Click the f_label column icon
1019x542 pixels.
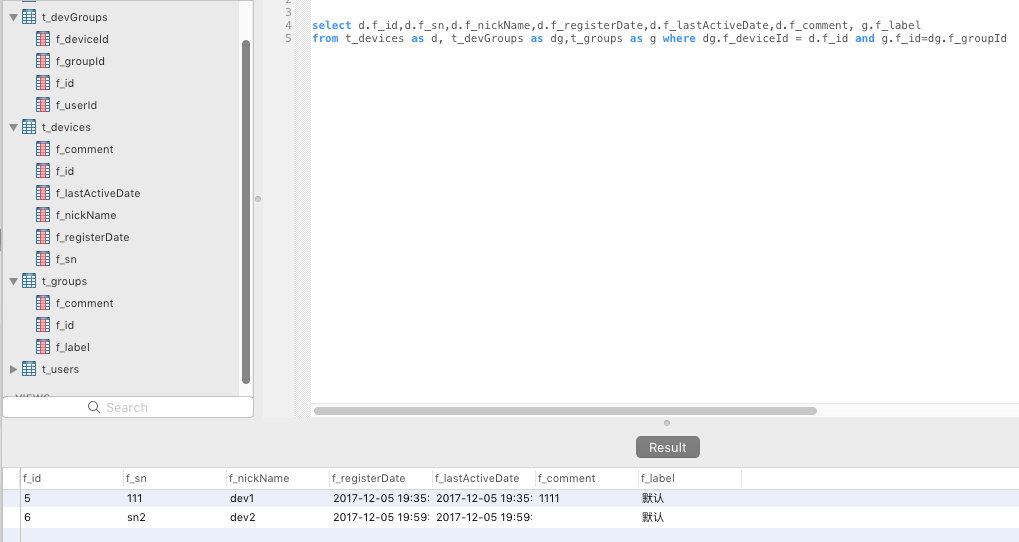pyautogui.click(x=43, y=347)
